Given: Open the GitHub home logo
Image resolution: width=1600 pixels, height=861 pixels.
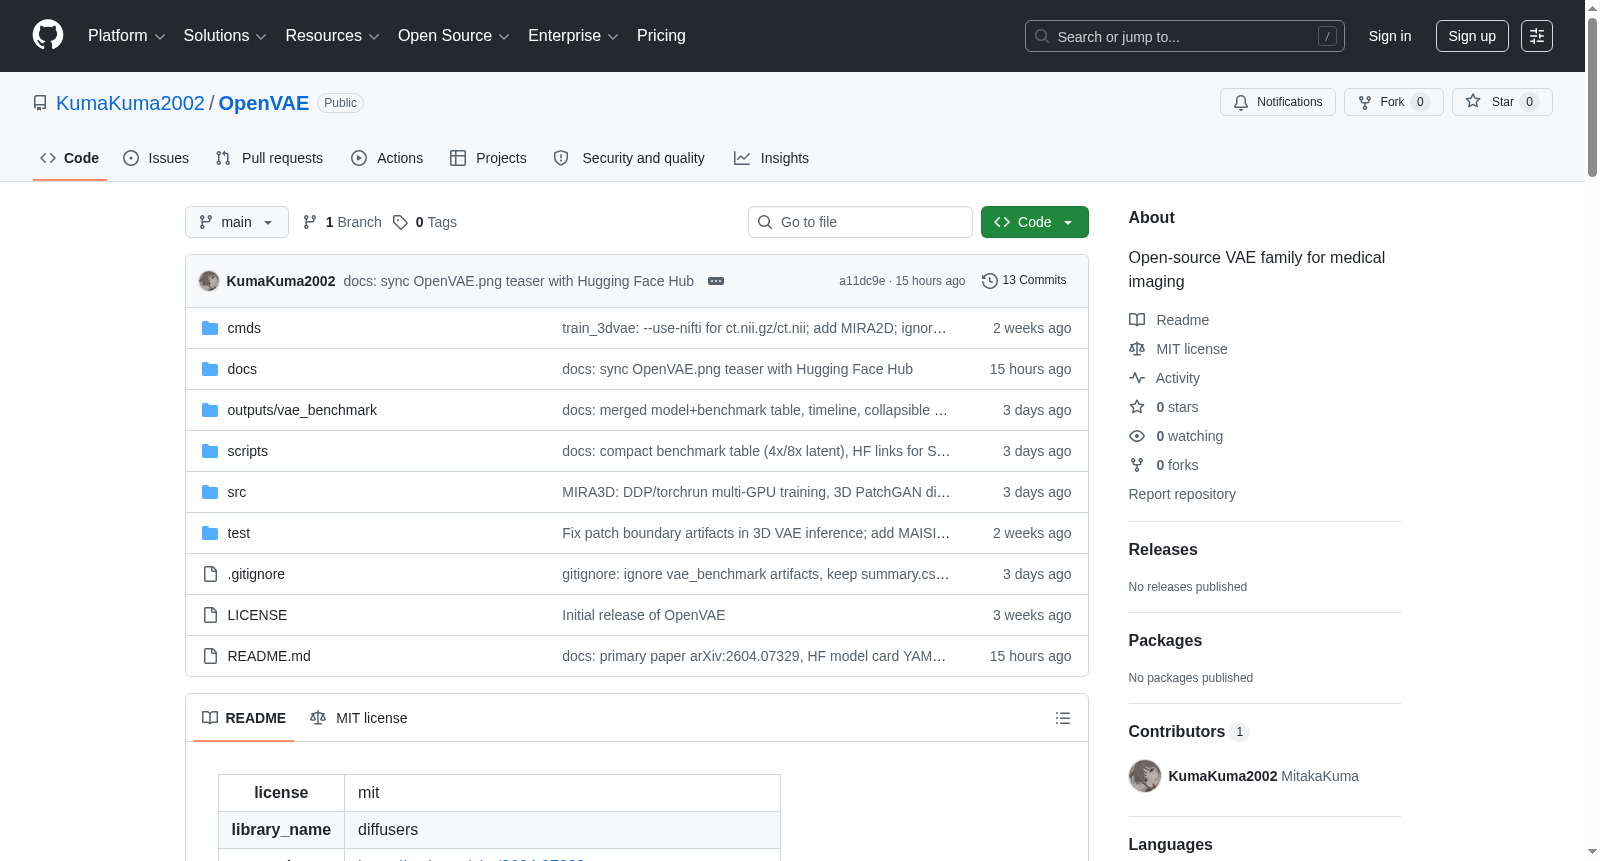Looking at the screenshot, I should pyautogui.click(x=48, y=35).
